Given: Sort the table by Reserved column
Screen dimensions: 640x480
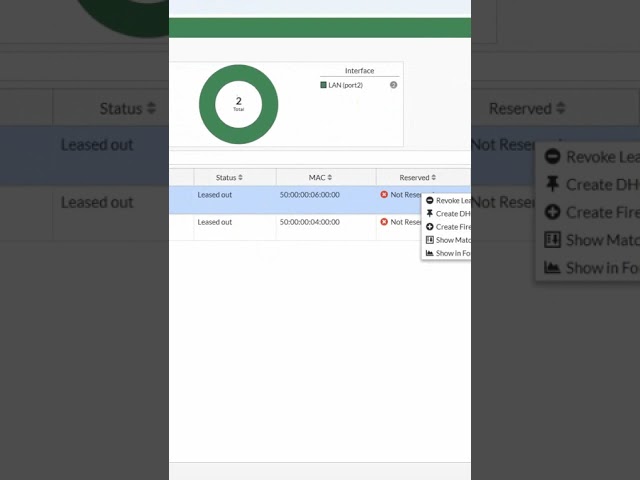Looking at the screenshot, I should click(x=417, y=178).
